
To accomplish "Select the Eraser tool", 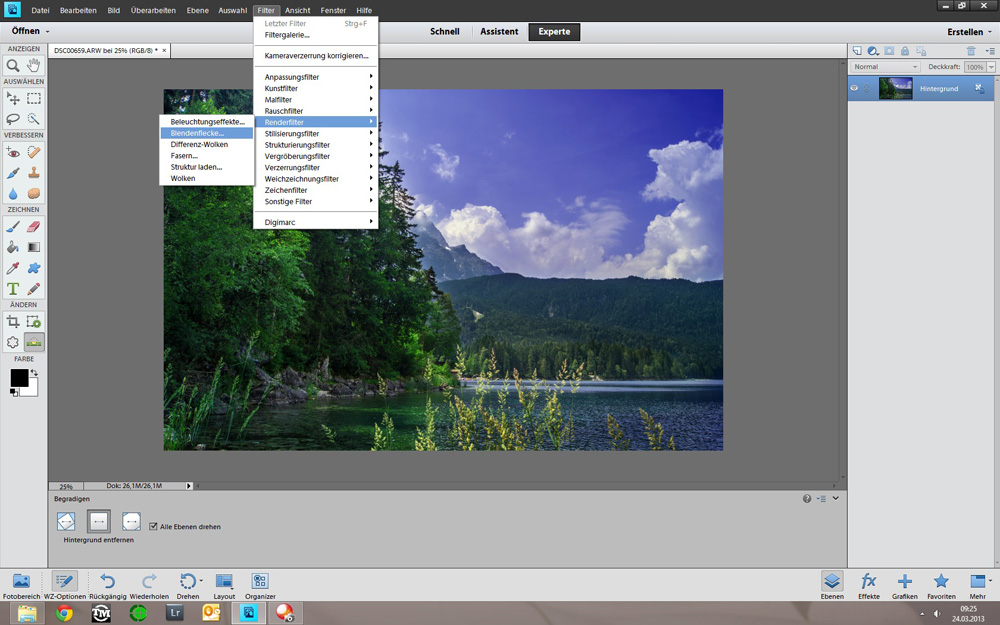I will point(34,227).
